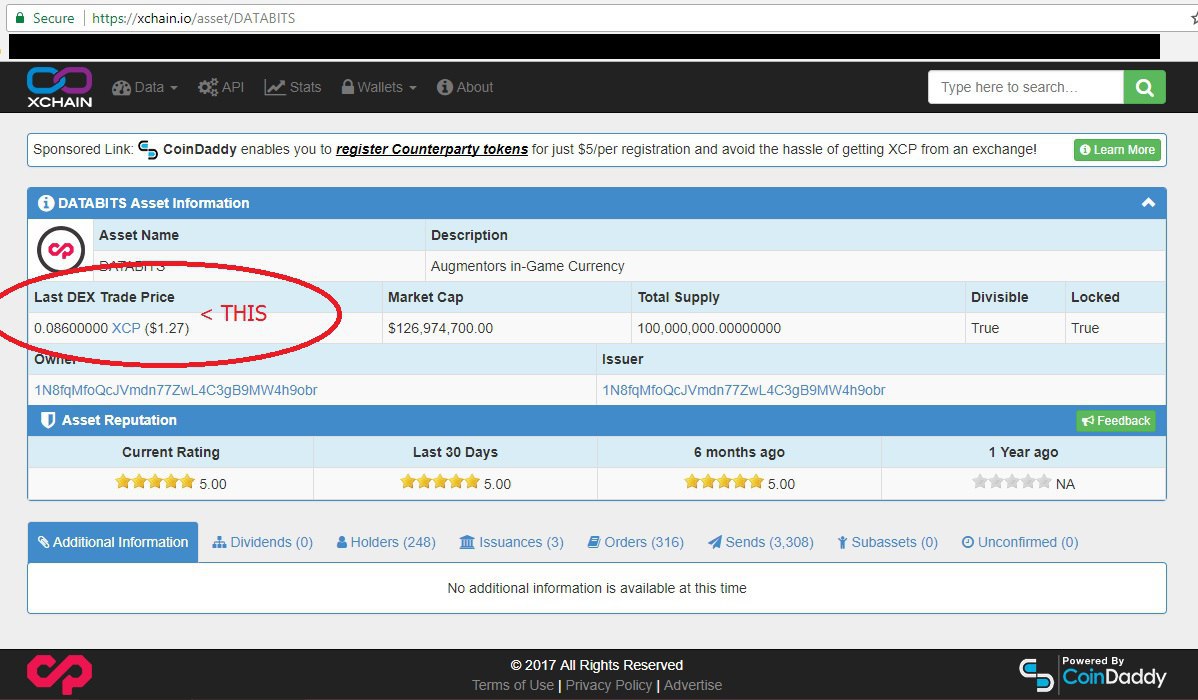
Task: Click the 6 months ago rating stars
Action: [x=724, y=481]
